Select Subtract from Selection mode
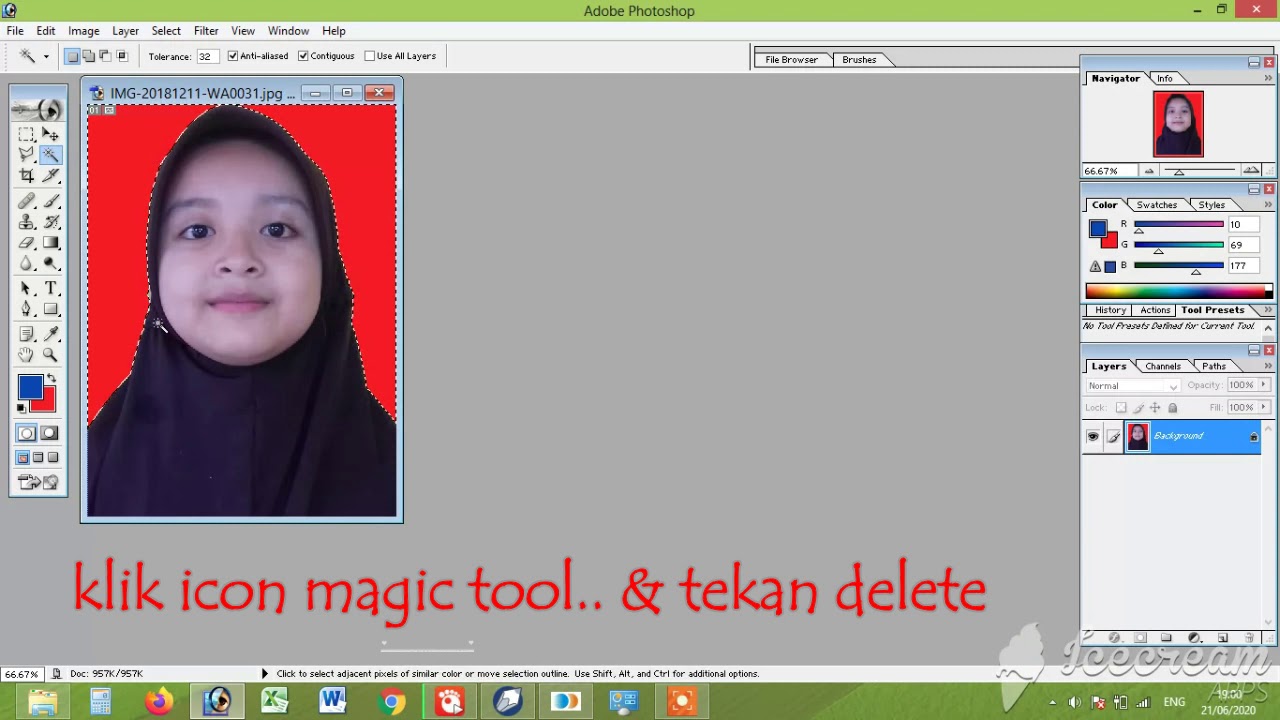The image size is (1280, 720). pos(105,56)
